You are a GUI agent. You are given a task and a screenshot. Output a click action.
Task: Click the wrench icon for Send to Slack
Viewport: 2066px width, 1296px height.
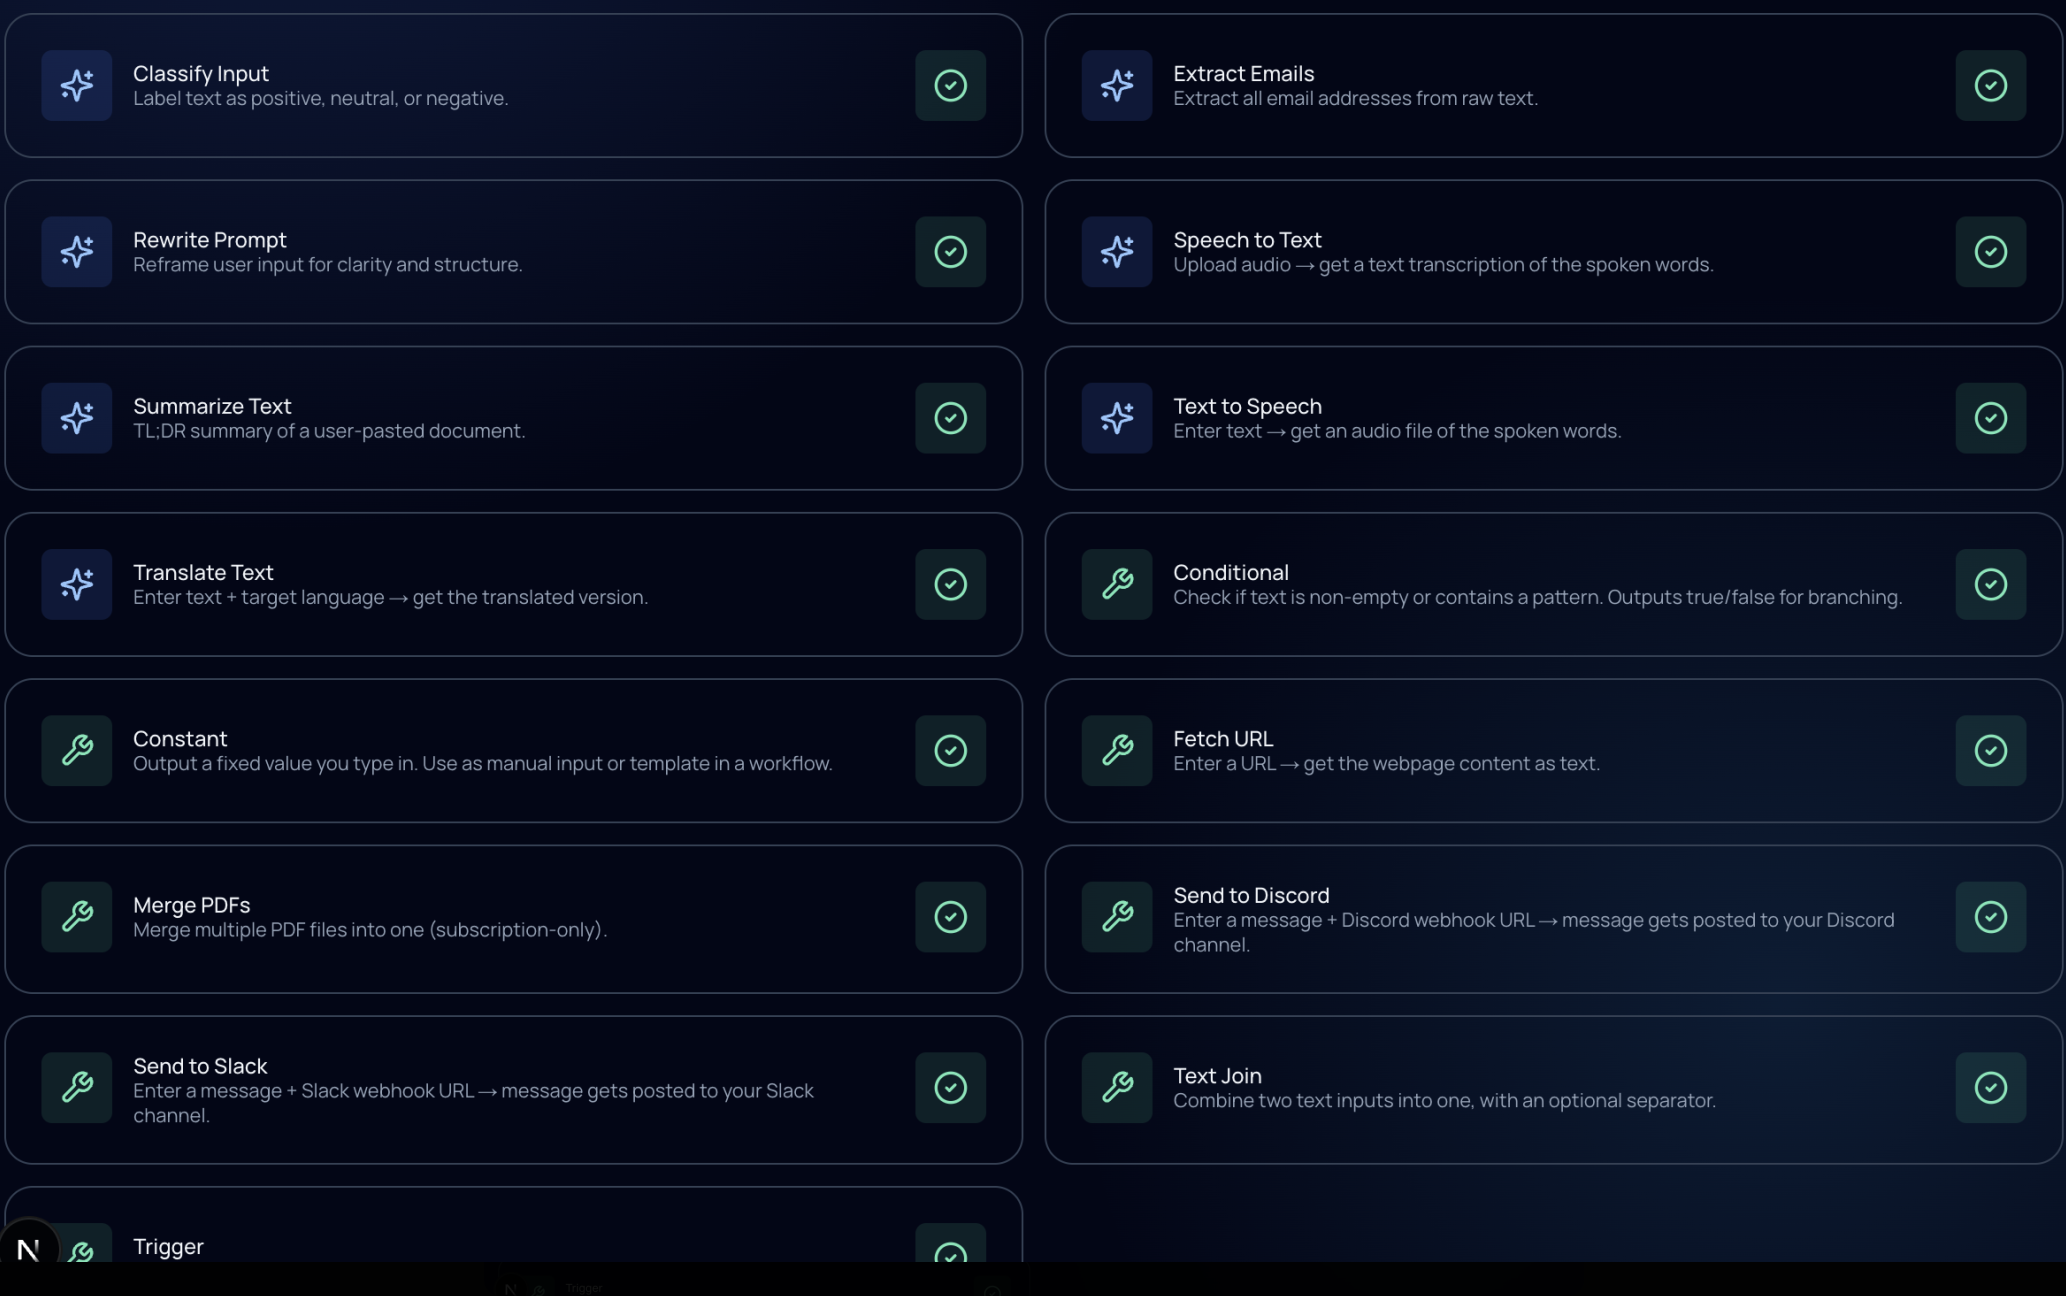77,1087
